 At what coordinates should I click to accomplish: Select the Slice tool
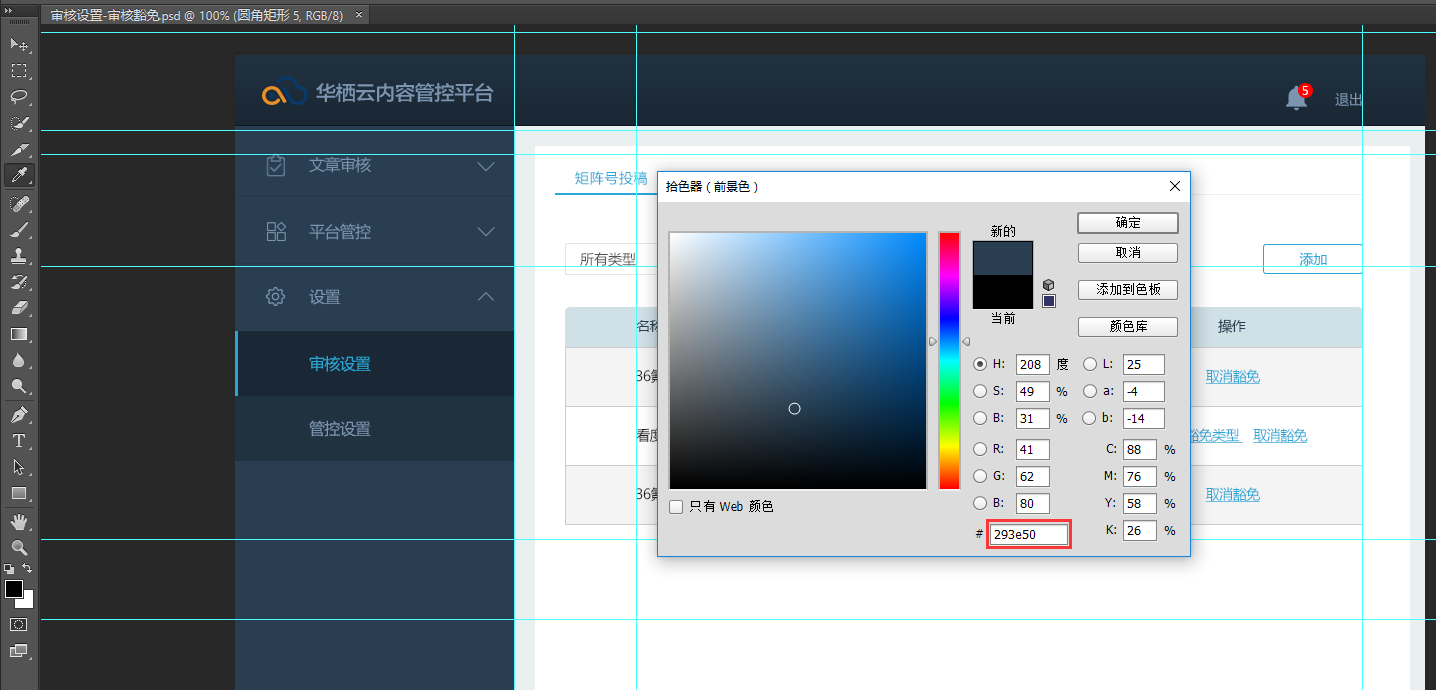click(19, 149)
